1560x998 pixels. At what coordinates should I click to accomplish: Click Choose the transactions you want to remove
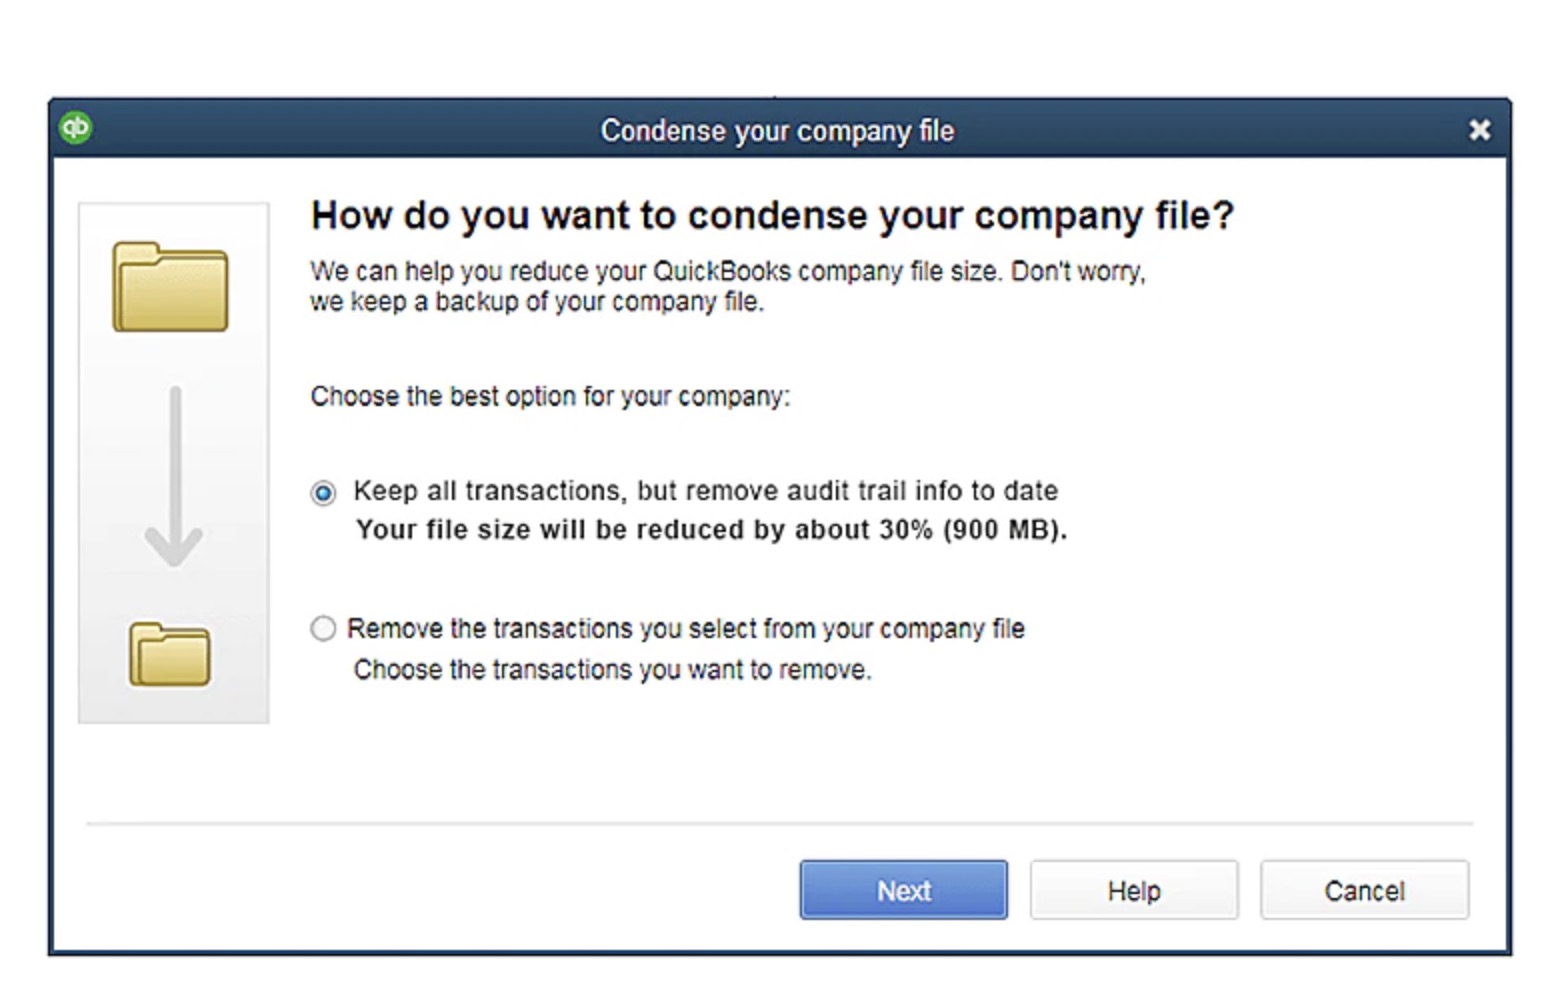pyautogui.click(x=613, y=670)
